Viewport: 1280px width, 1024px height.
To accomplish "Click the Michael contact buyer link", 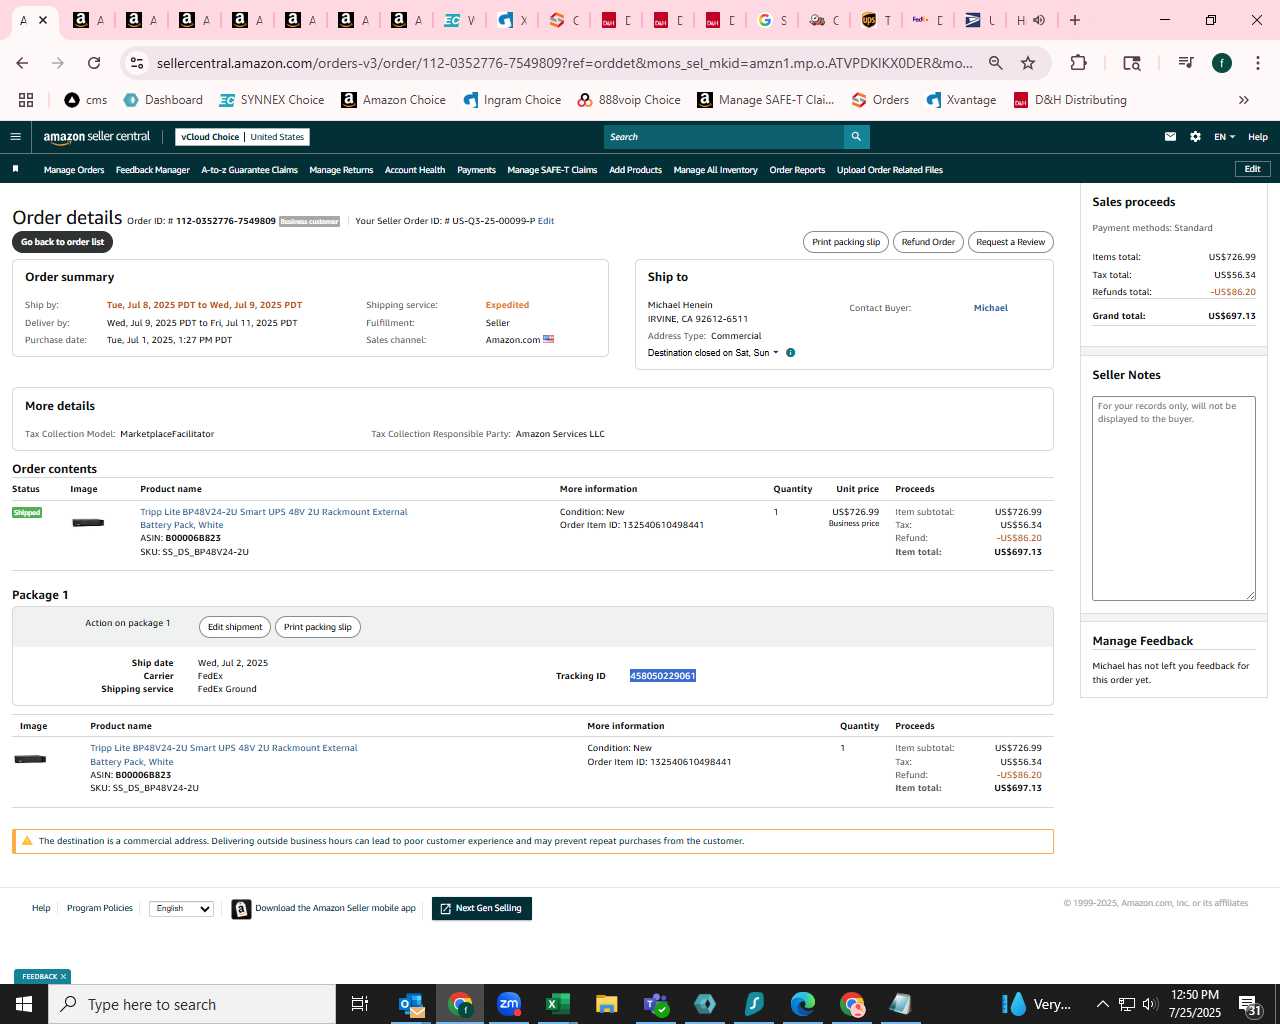I will (991, 308).
